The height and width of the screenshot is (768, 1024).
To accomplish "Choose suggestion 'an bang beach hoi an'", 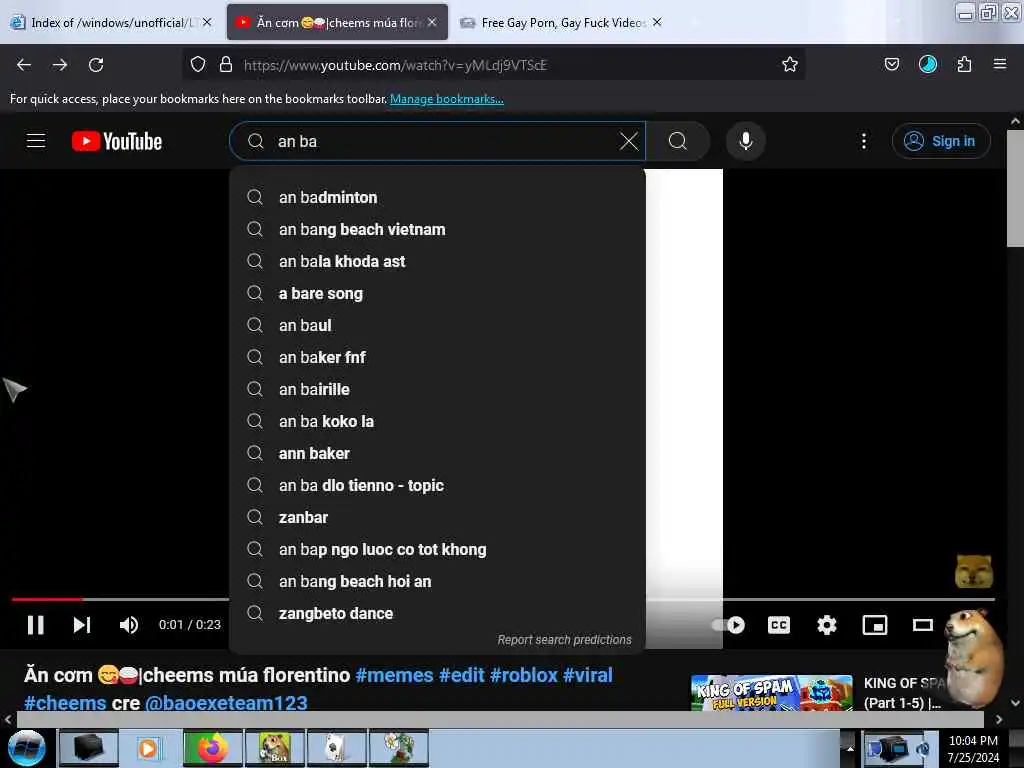I will (x=437, y=581).
